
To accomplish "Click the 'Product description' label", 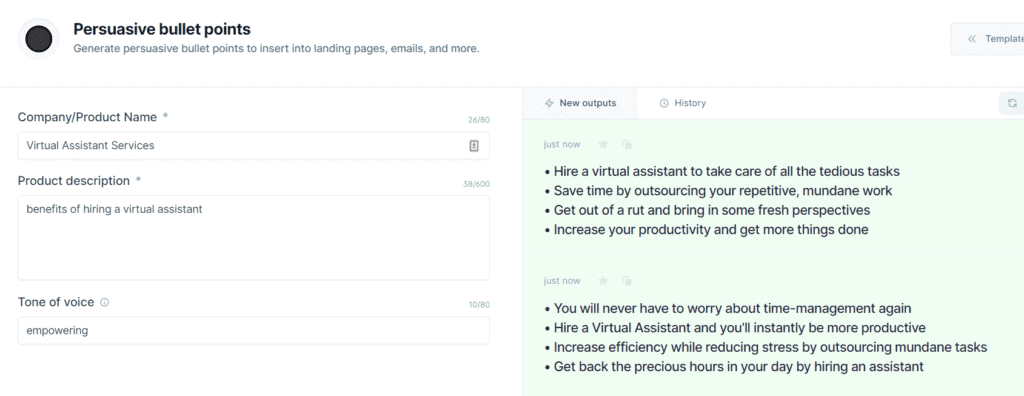I will tap(74, 181).
